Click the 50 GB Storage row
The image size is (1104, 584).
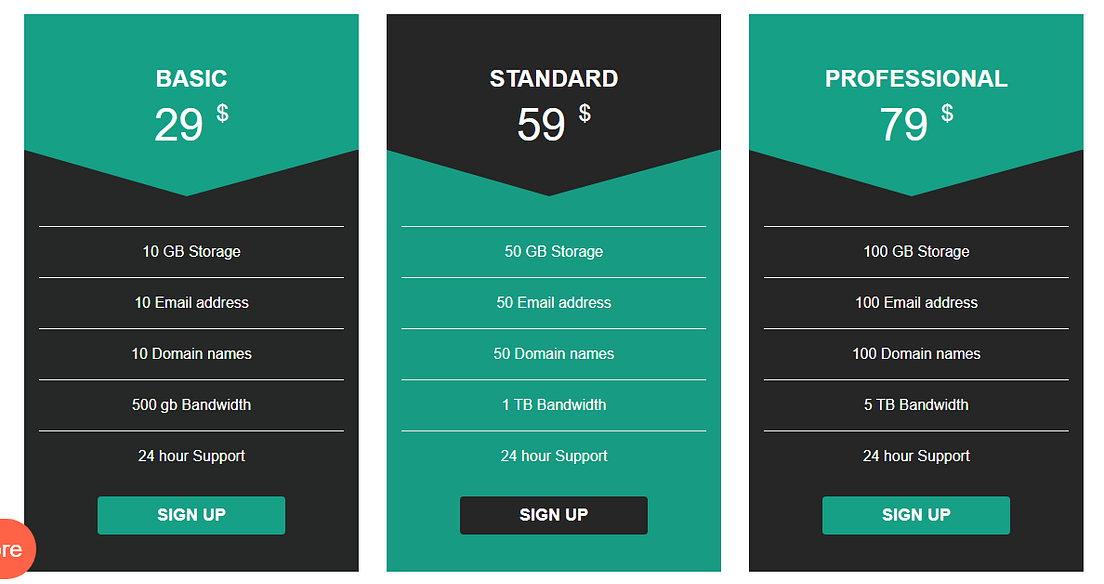pos(553,251)
